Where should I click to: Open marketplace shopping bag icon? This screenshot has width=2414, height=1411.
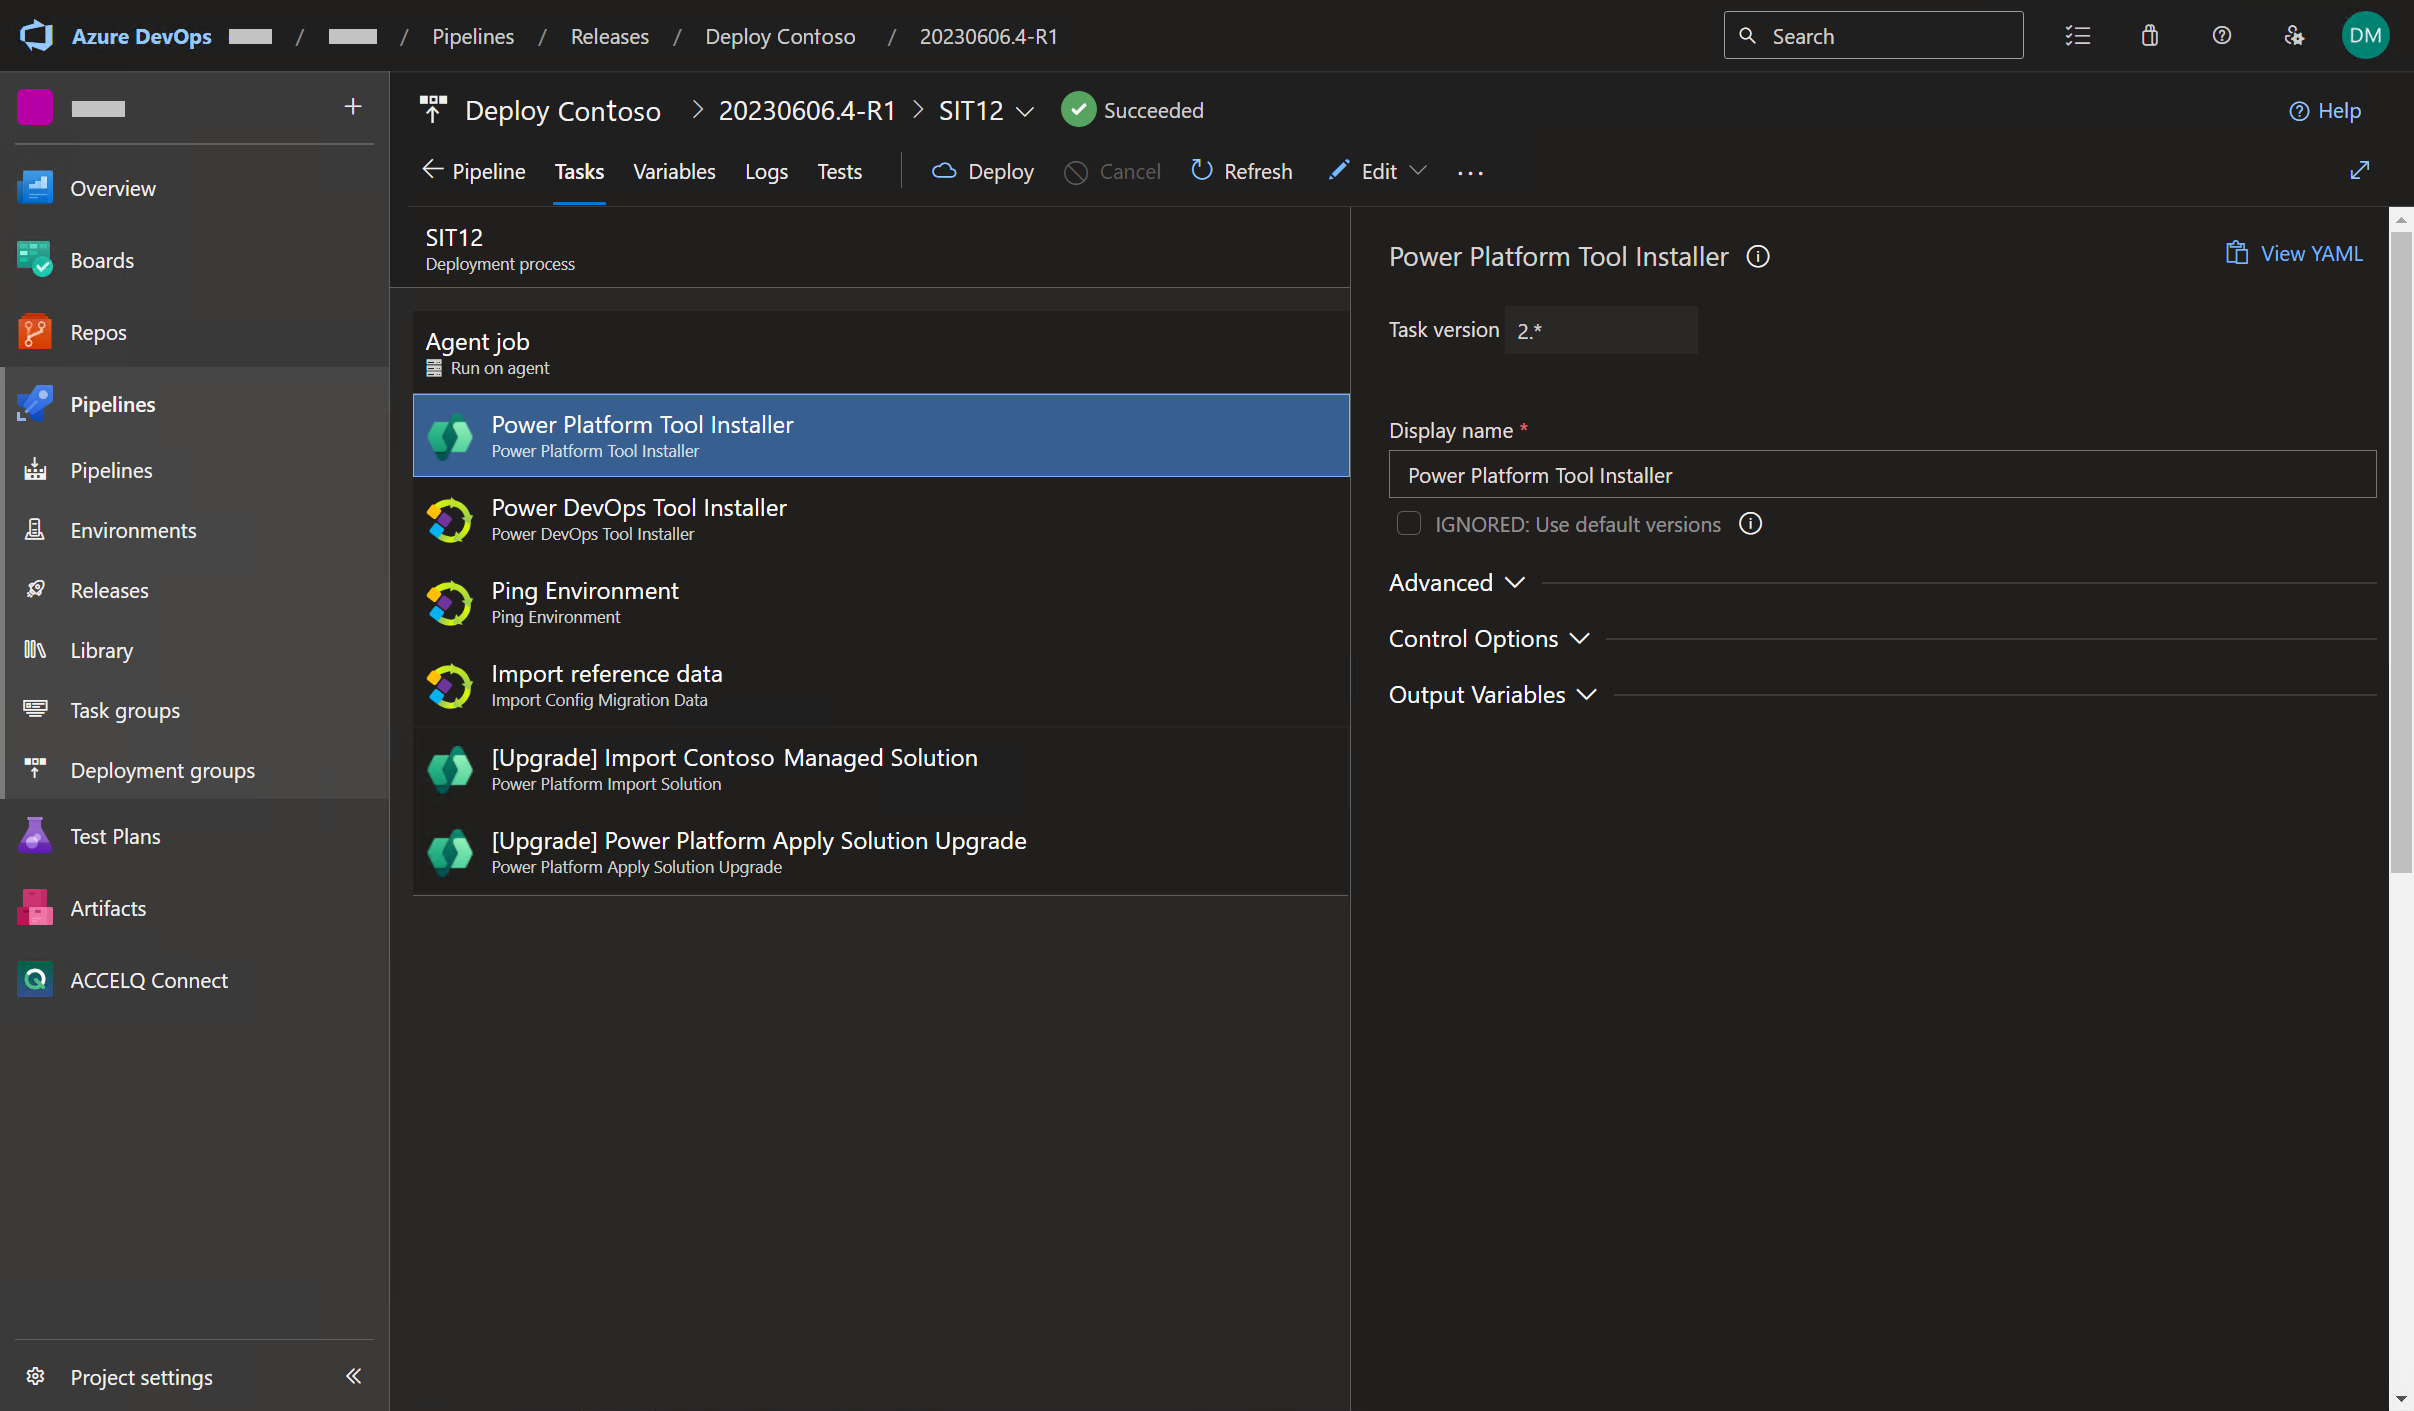(2150, 36)
